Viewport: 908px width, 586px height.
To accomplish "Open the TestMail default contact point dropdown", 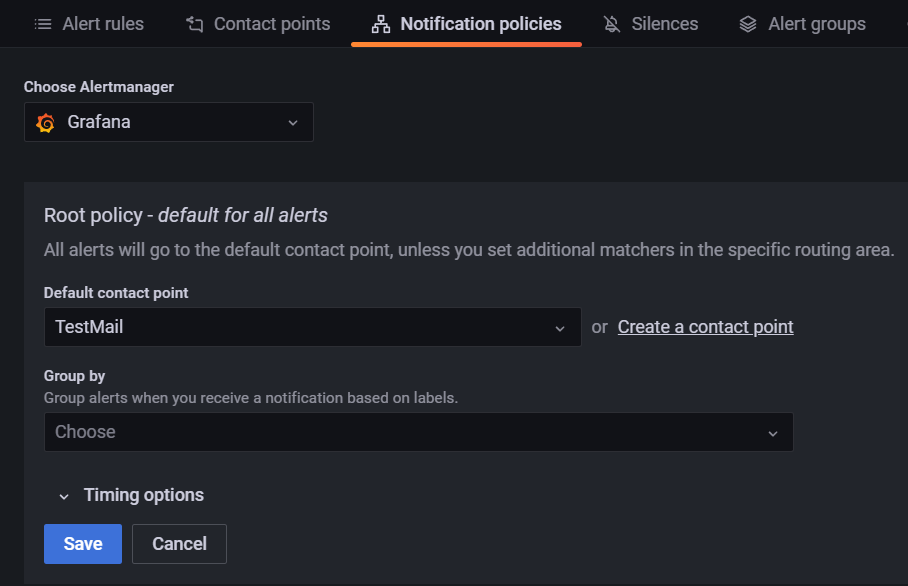I will [x=312, y=327].
